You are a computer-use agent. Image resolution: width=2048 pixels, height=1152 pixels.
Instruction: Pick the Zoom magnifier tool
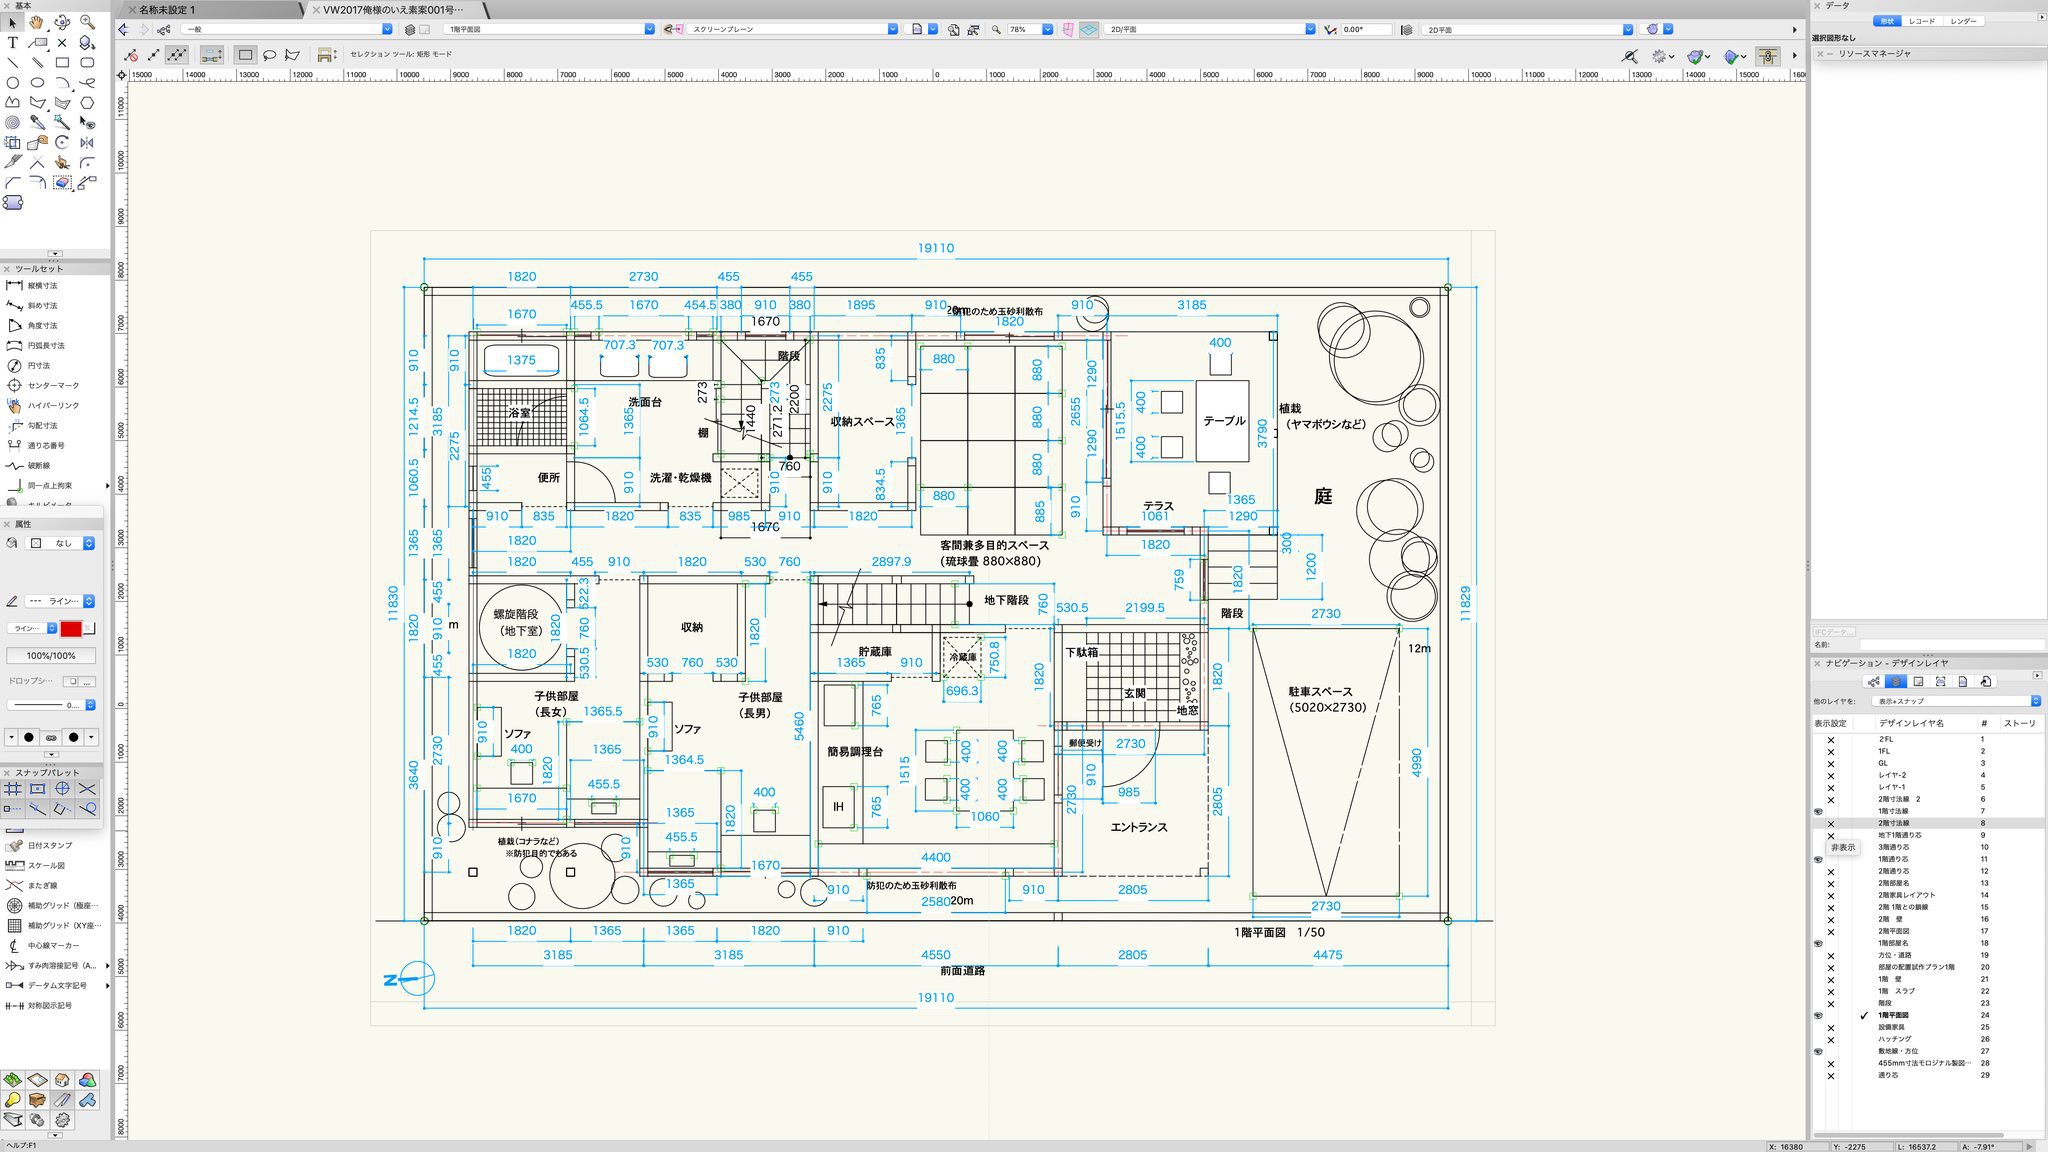coord(87,22)
